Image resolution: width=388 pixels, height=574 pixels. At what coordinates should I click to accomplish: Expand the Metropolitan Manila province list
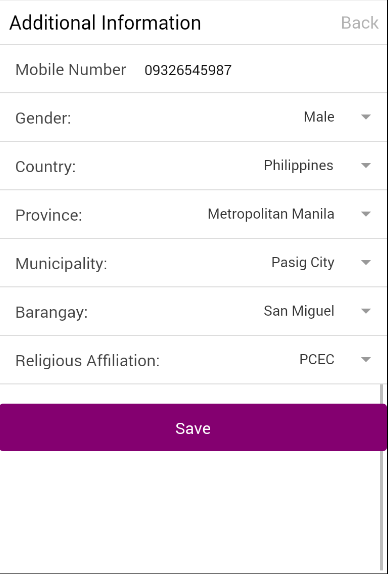pyautogui.click(x=271, y=214)
